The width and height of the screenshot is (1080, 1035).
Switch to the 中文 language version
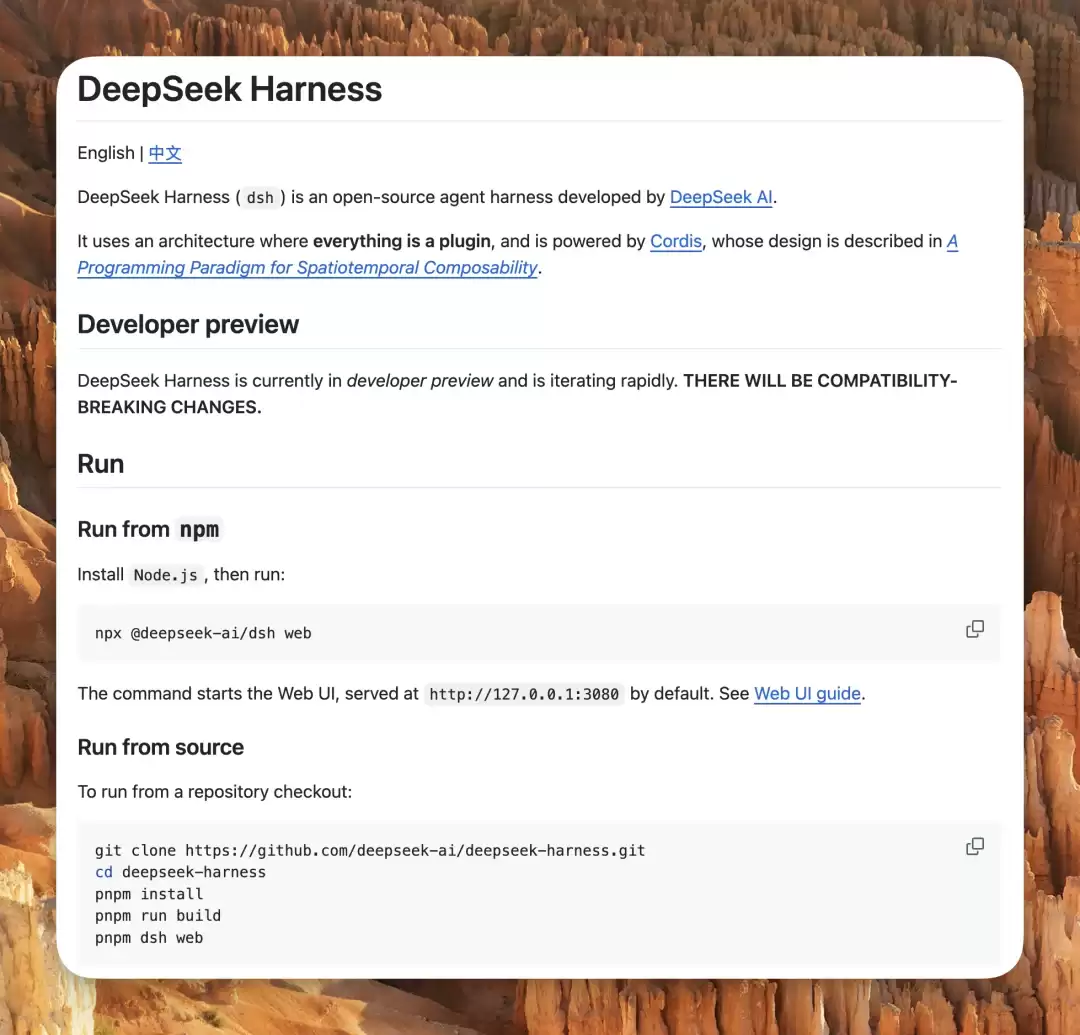[165, 153]
